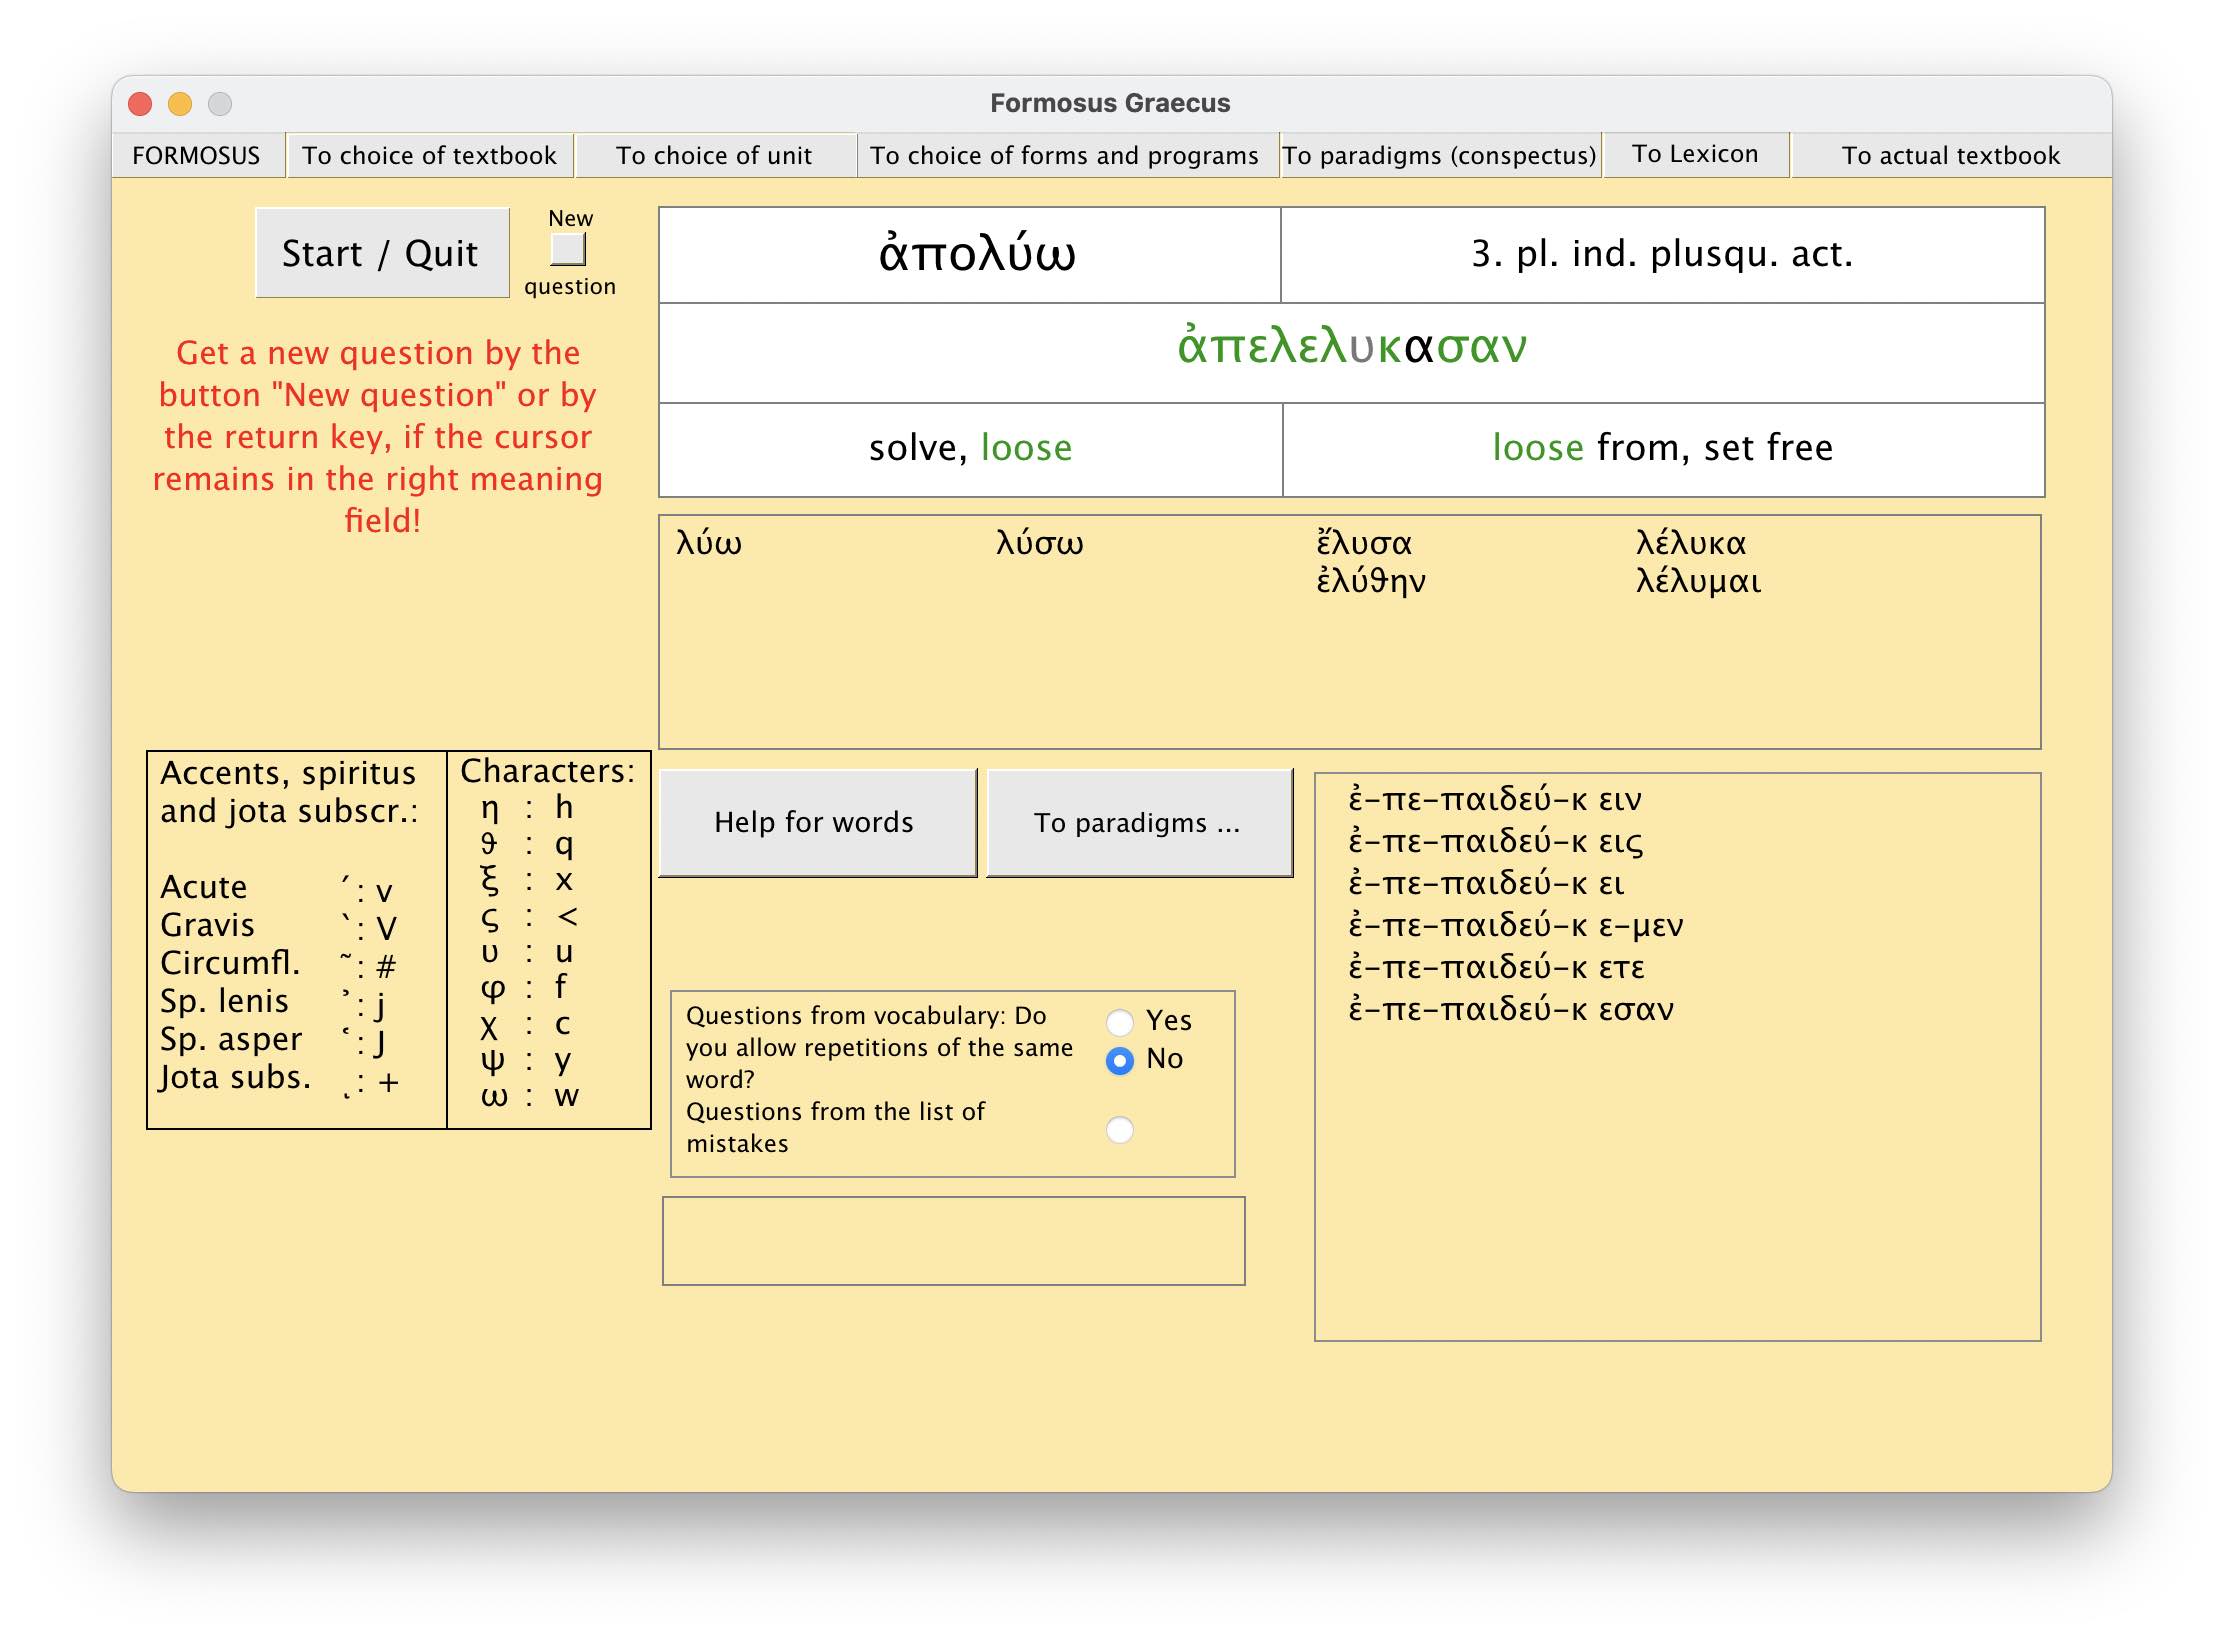Click the To paradigms ... button

tap(1138, 822)
